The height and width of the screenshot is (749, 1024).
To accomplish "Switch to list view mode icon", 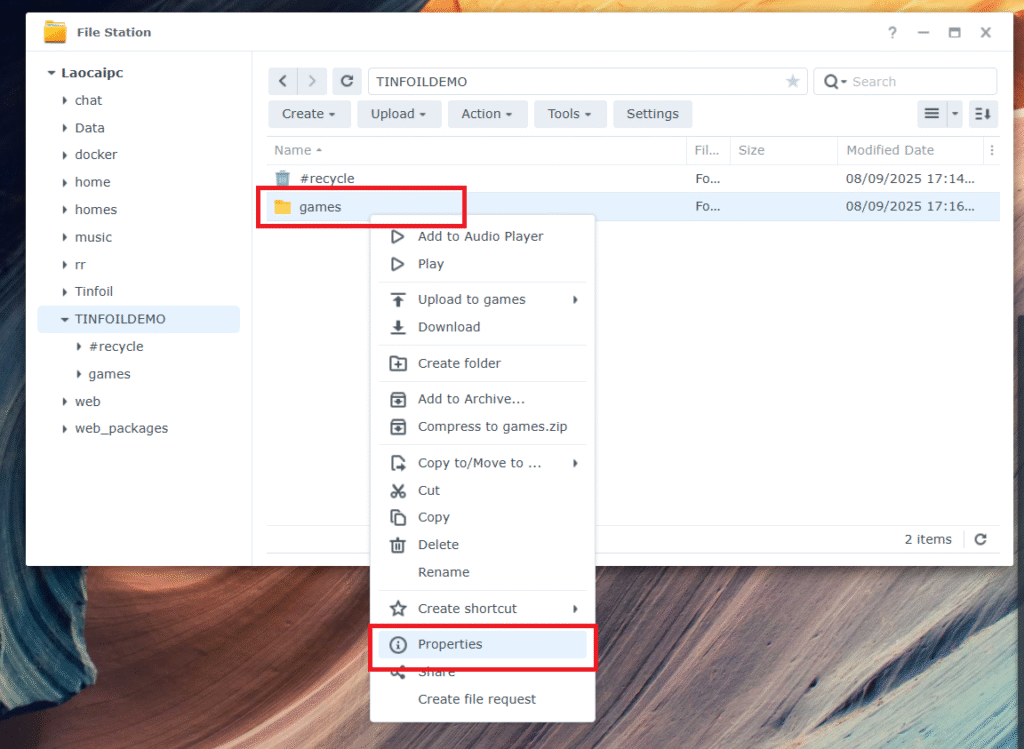I will click(931, 114).
